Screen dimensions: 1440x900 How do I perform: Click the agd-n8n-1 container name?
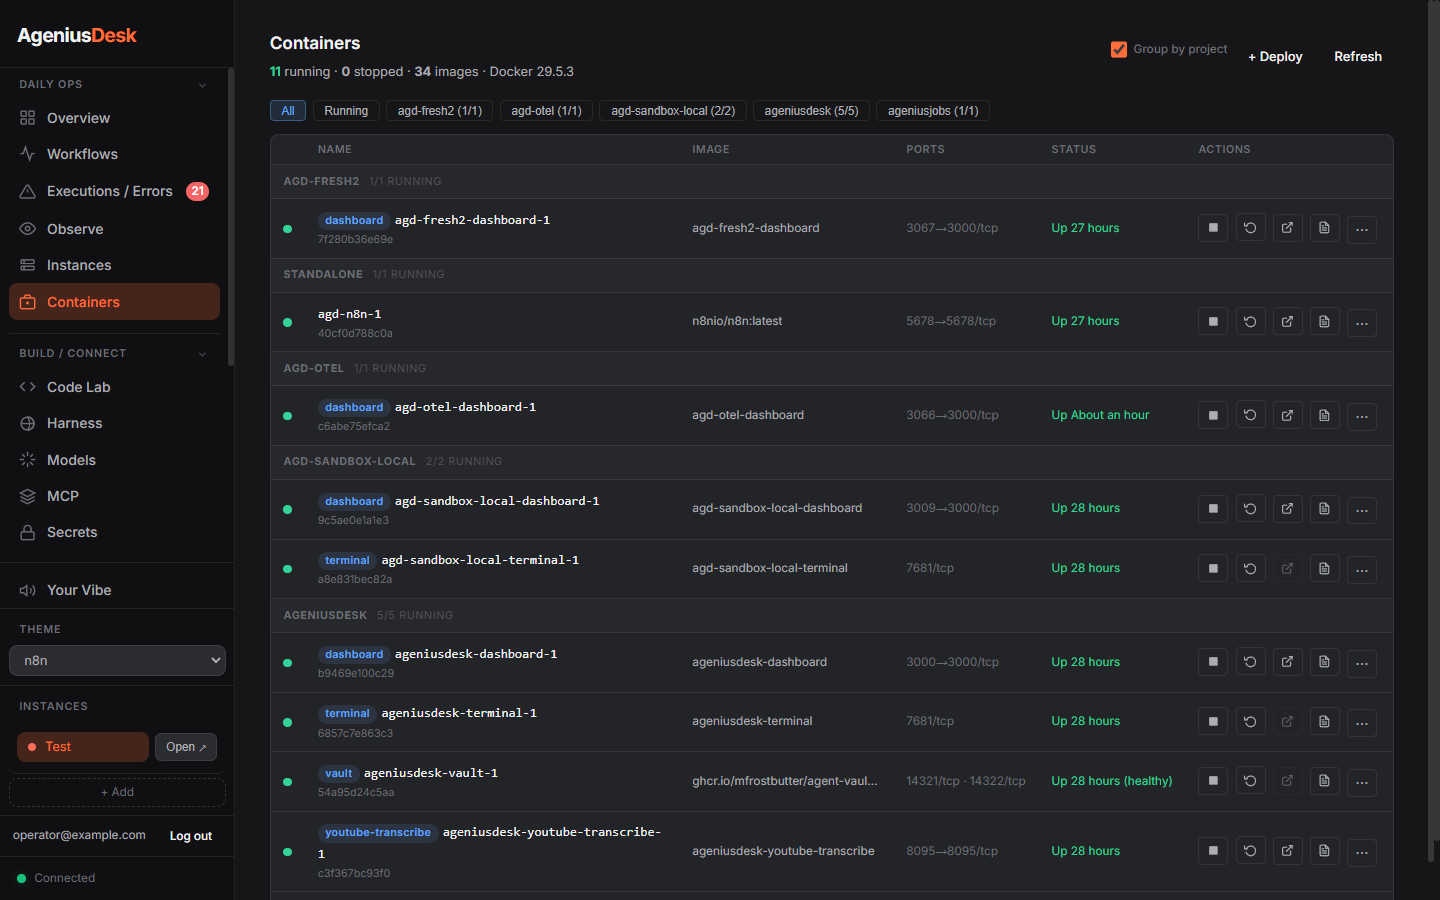(x=349, y=314)
